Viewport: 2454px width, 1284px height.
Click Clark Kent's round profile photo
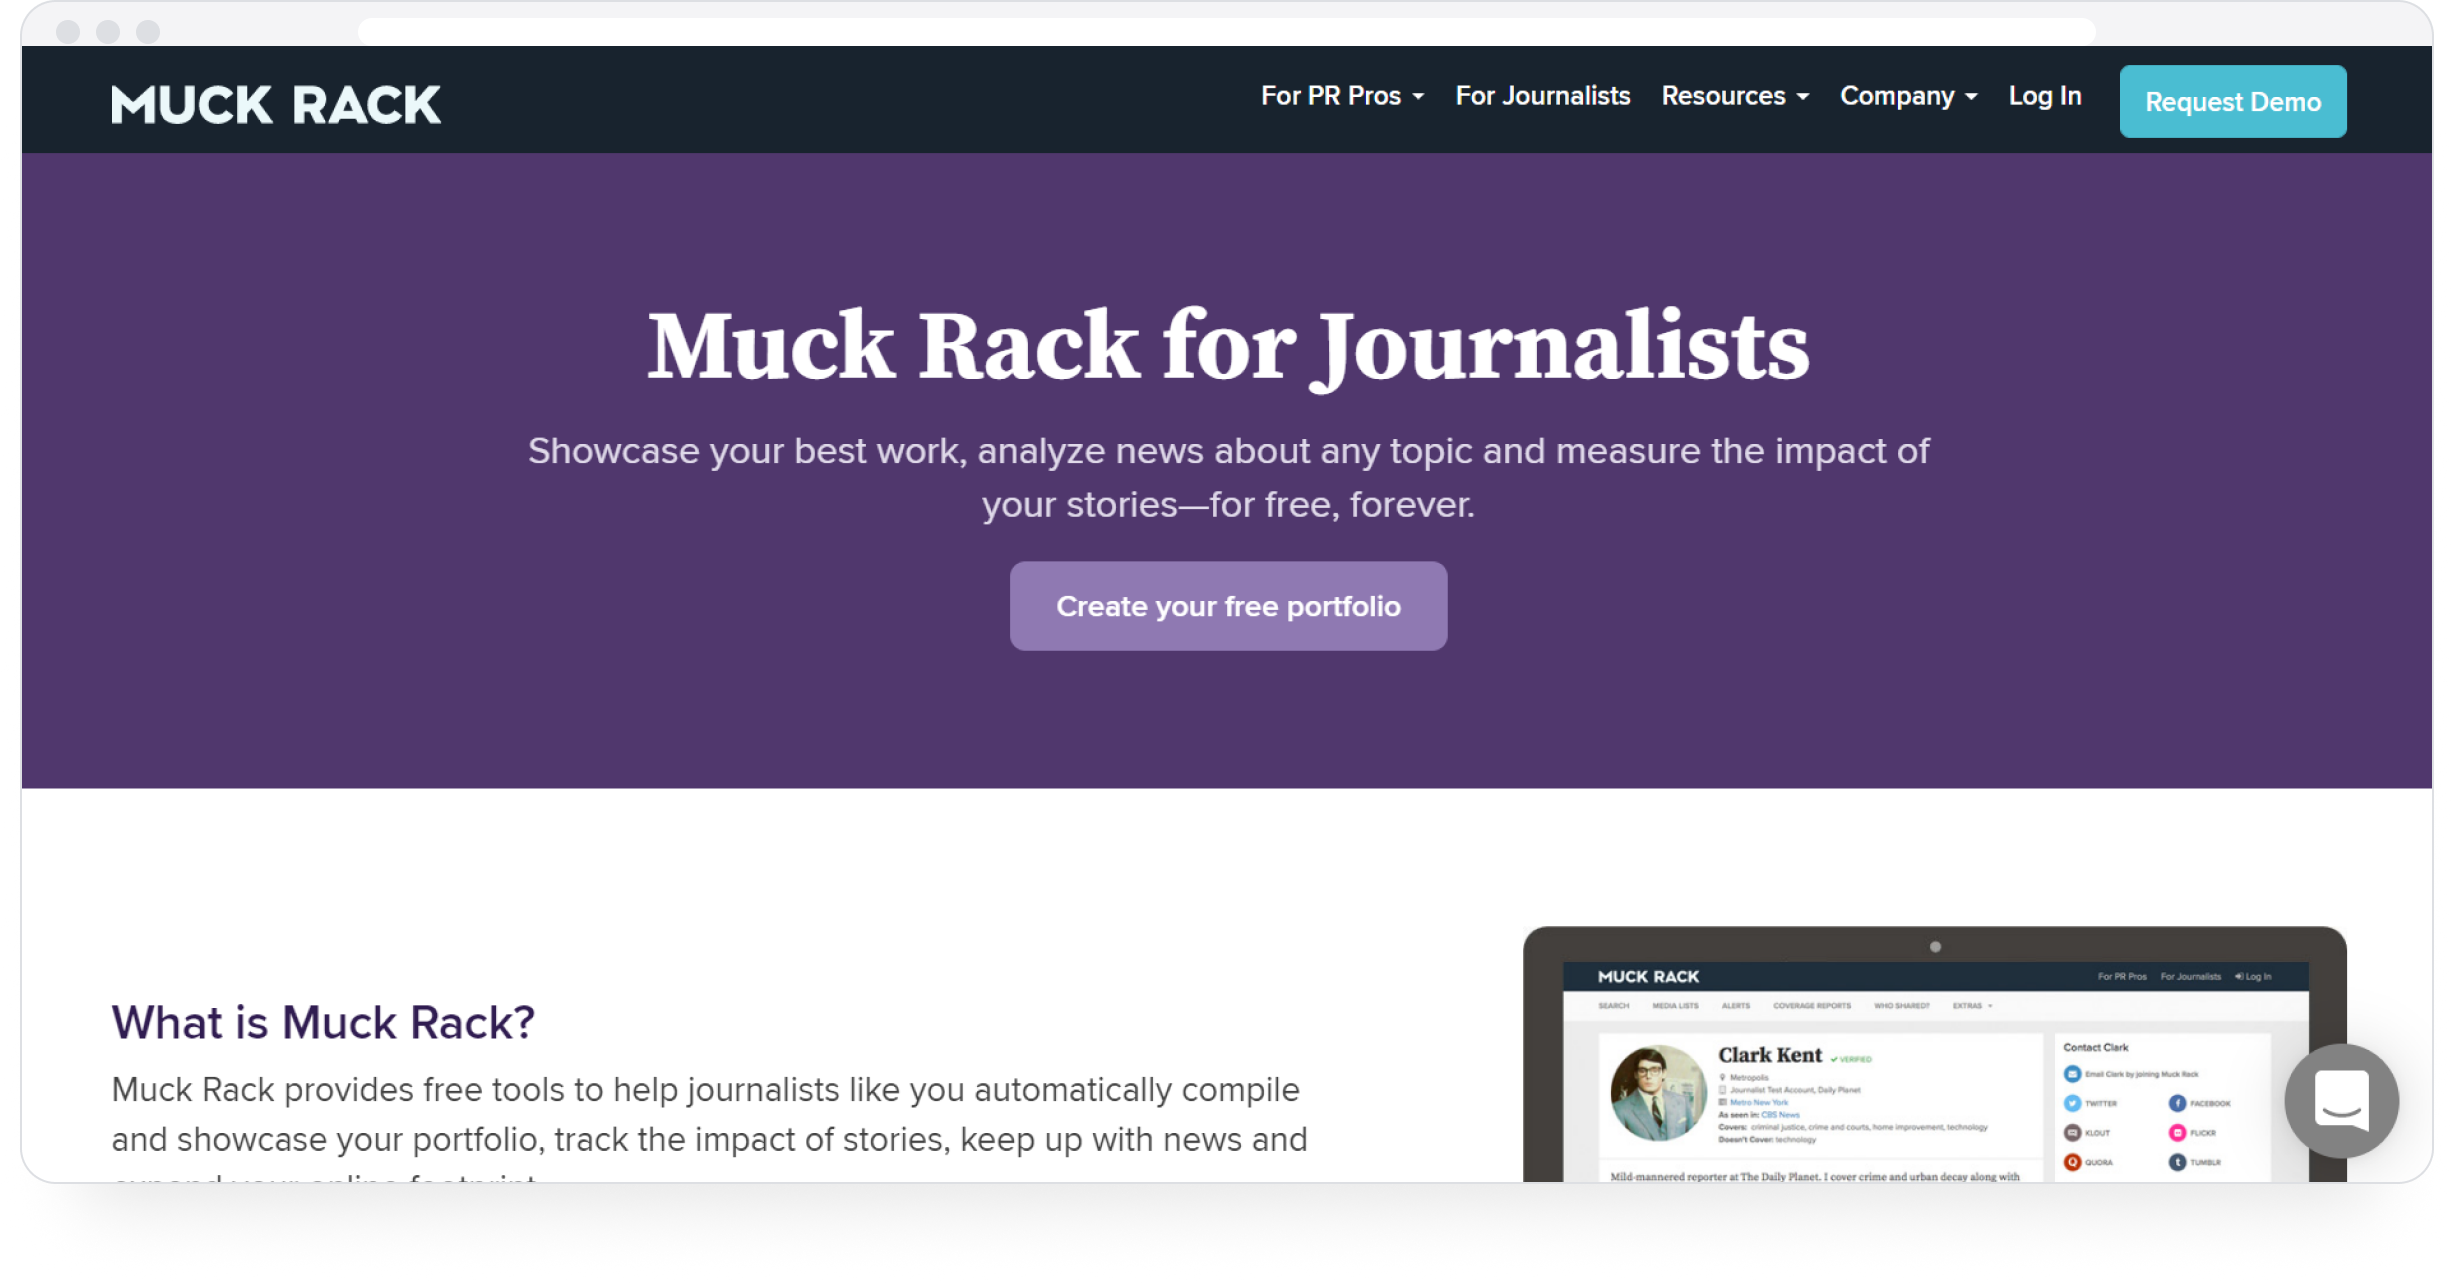[1658, 1093]
